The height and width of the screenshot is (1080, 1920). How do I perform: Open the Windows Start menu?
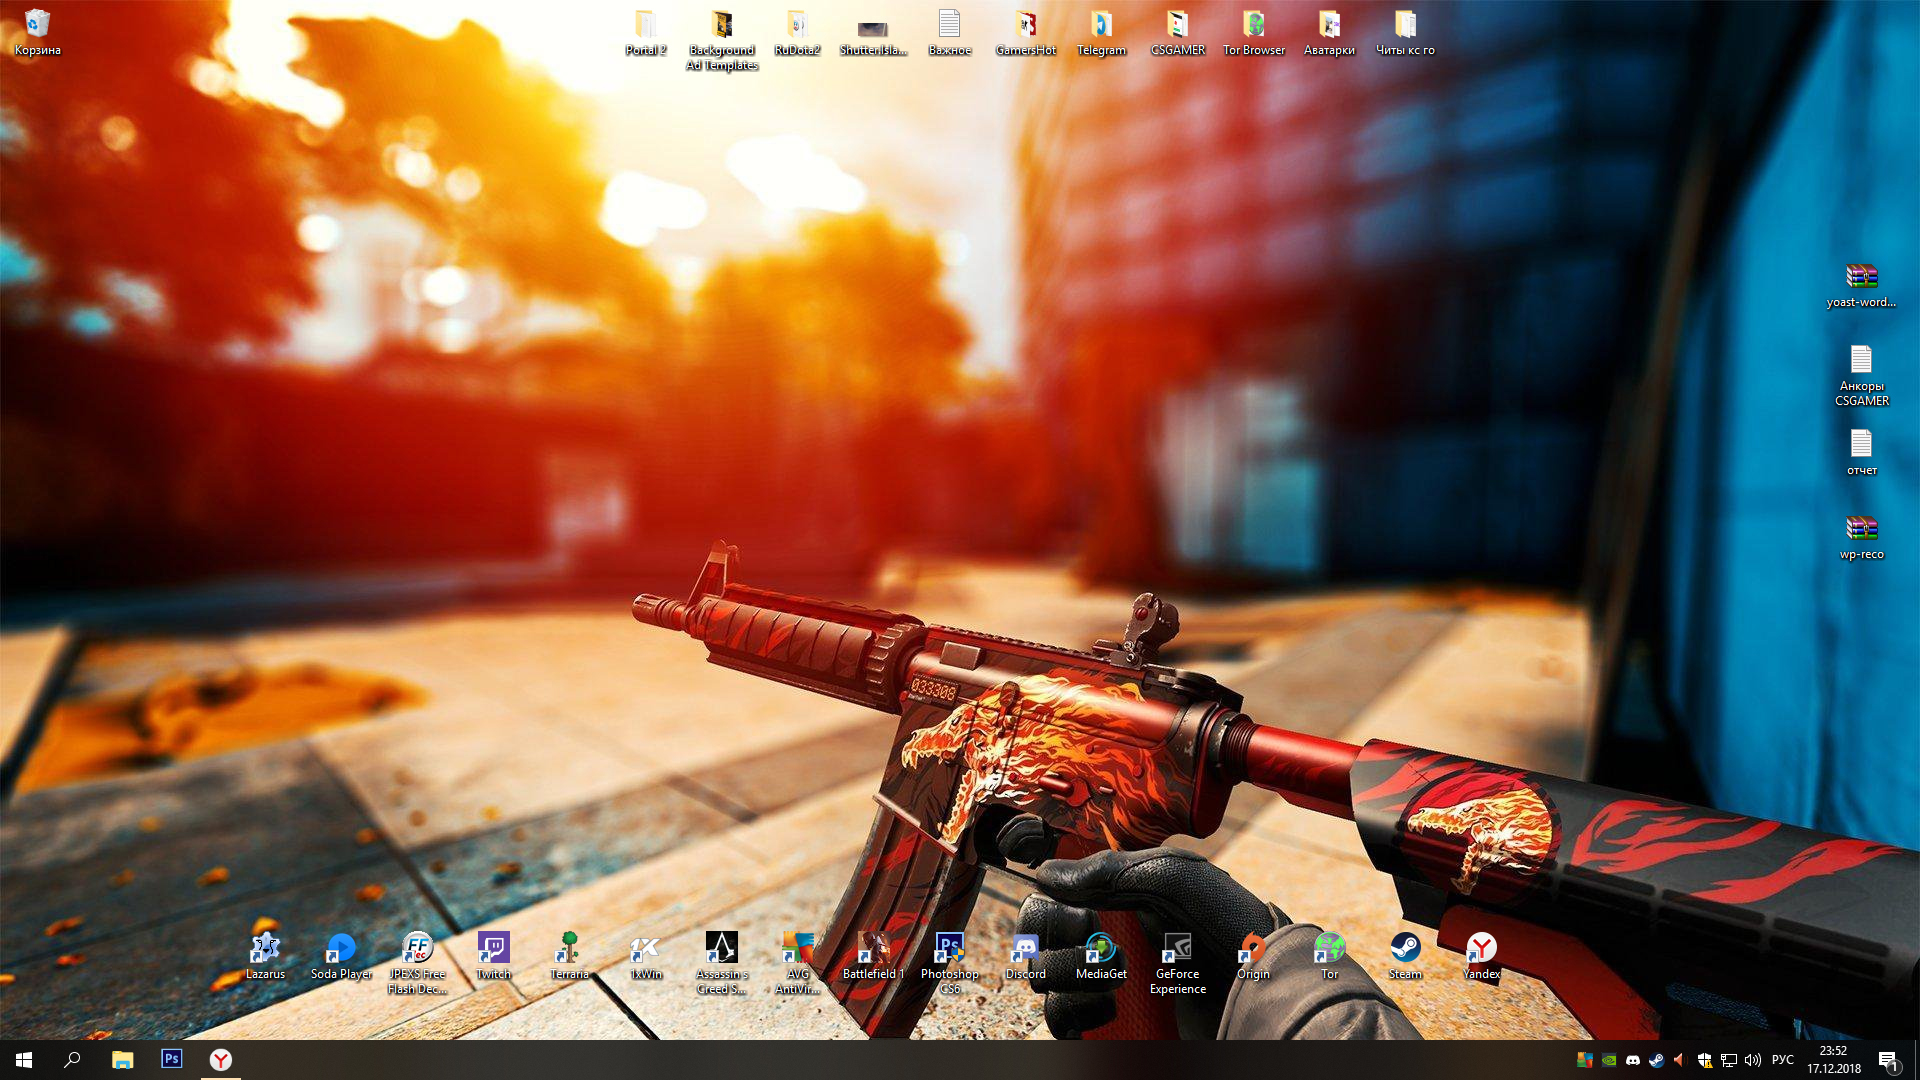[x=24, y=1060]
